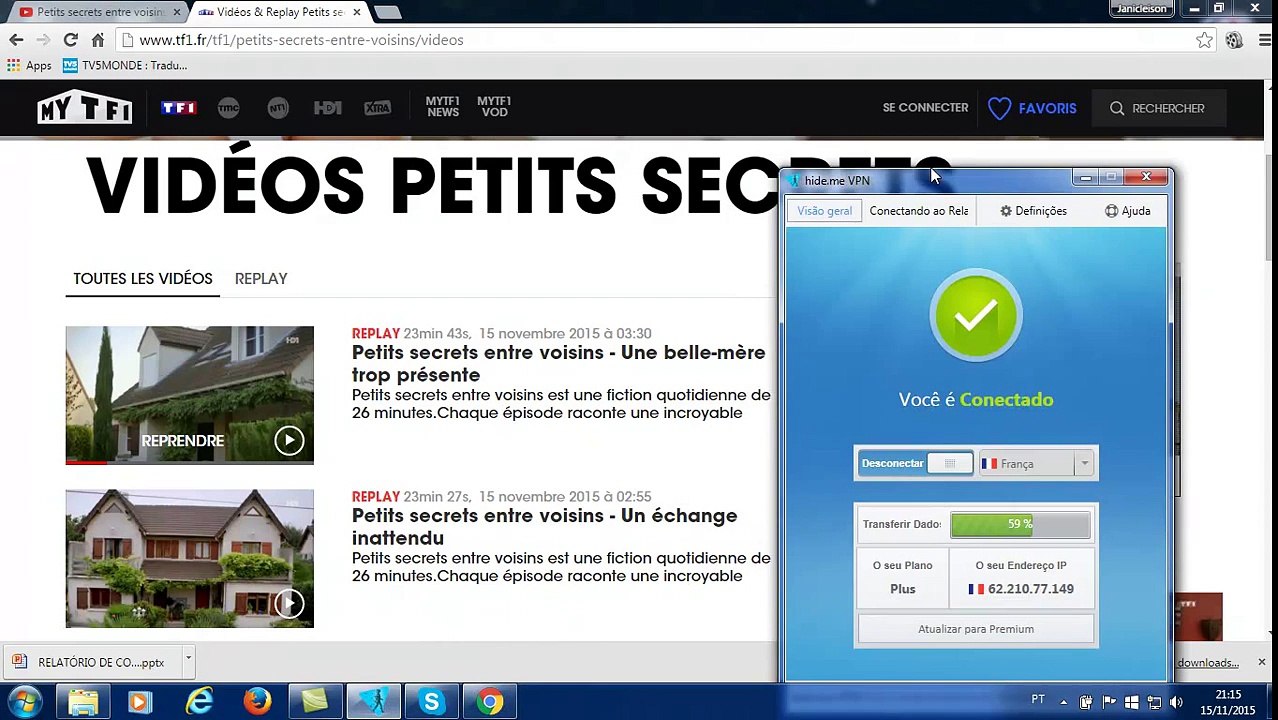Image resolution: width=1278 pixels, height=720 pixels.
Task: Open download item options arrow
Action: click(x=187, y=660)
